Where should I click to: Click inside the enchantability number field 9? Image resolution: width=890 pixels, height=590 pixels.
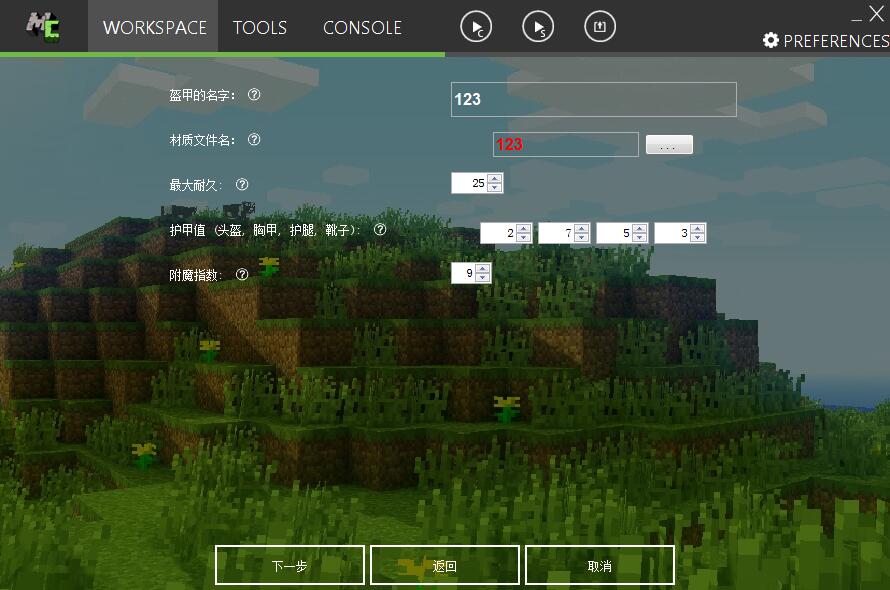pos(464,273)
